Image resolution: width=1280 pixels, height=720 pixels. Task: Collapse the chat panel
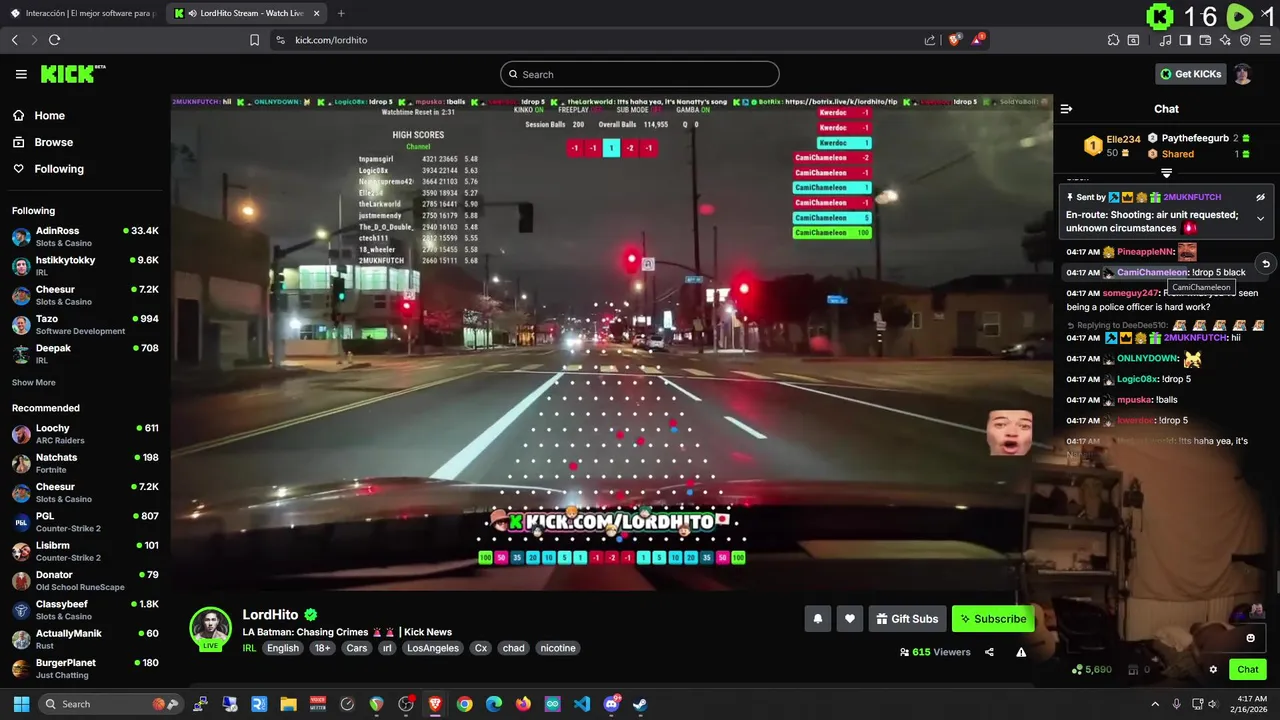1066,109
